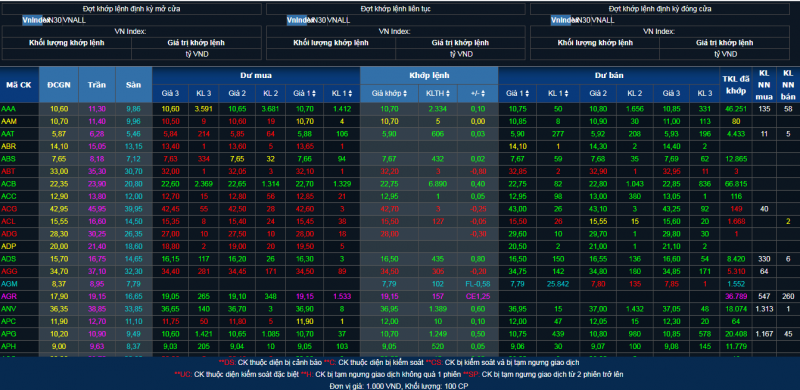Click AGM change value FL-0,58
Image resolution: width=800 pixels, height=390 pixels.
(x=477, y=284)
